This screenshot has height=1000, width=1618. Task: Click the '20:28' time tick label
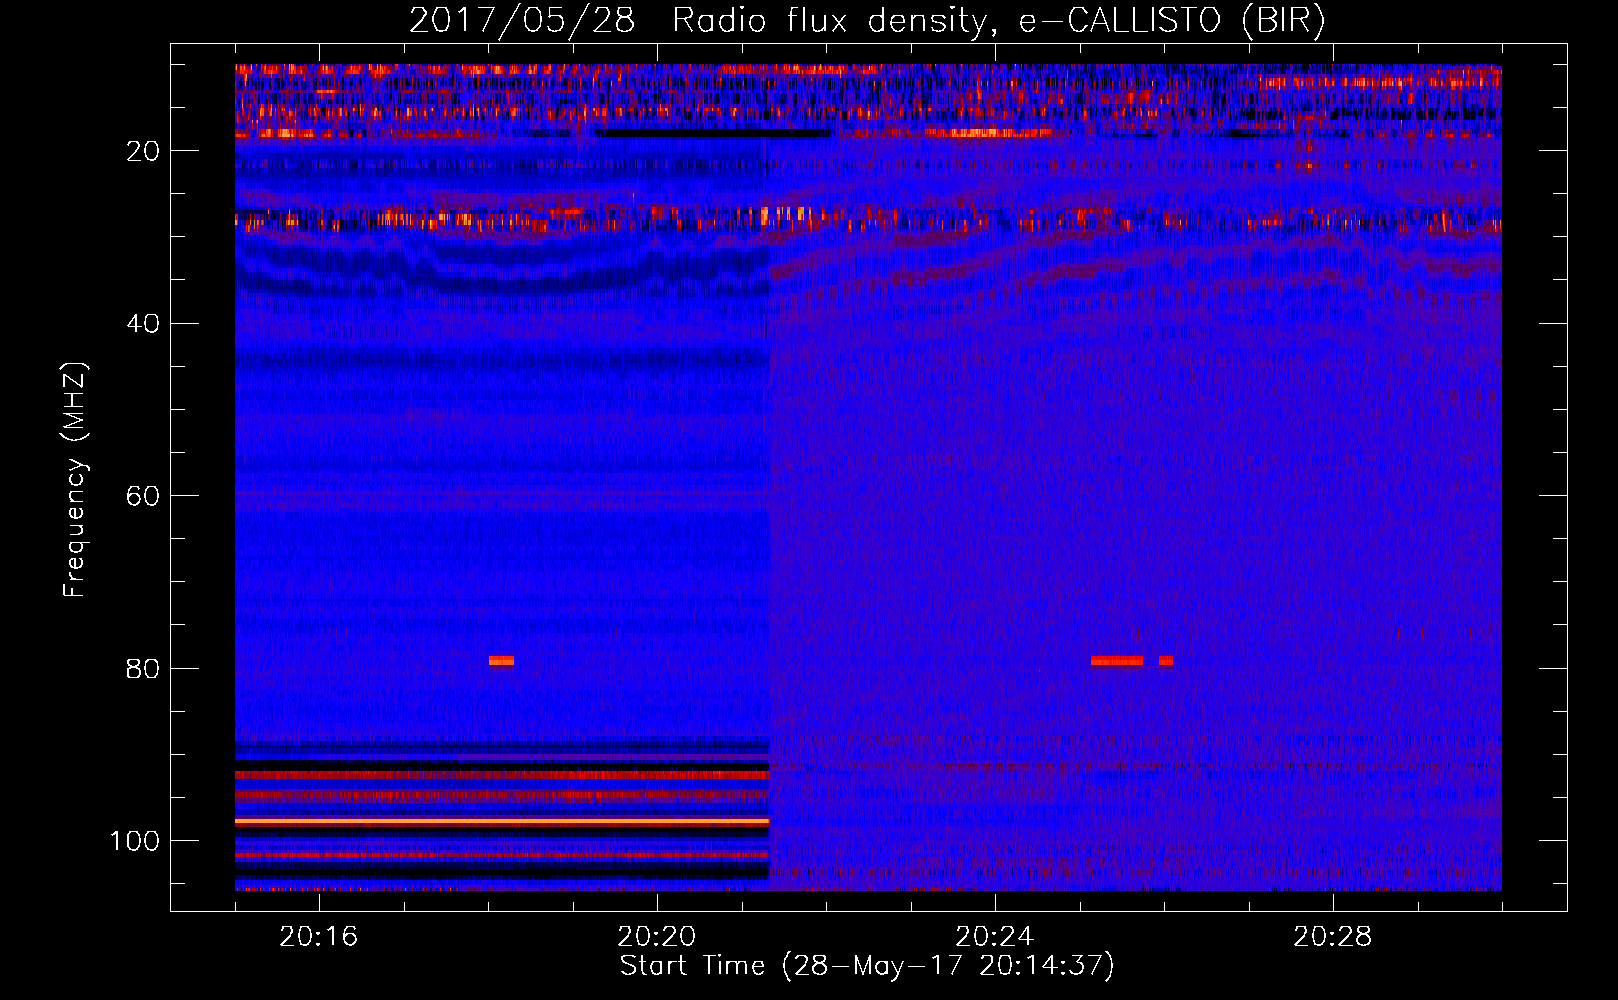(1332, 937)
